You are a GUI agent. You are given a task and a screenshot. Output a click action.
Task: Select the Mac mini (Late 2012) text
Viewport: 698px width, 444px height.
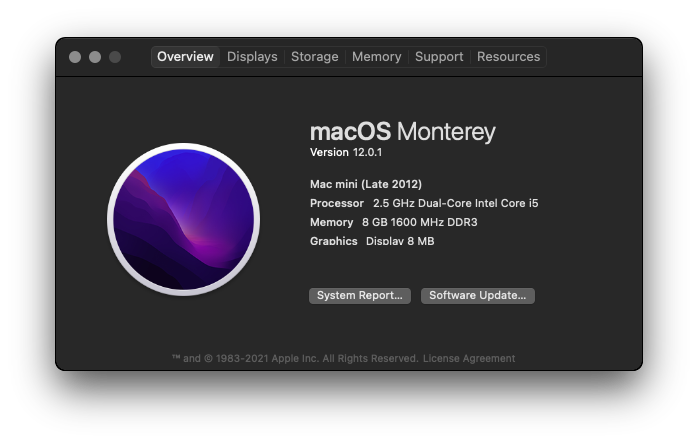click(366, 184)
